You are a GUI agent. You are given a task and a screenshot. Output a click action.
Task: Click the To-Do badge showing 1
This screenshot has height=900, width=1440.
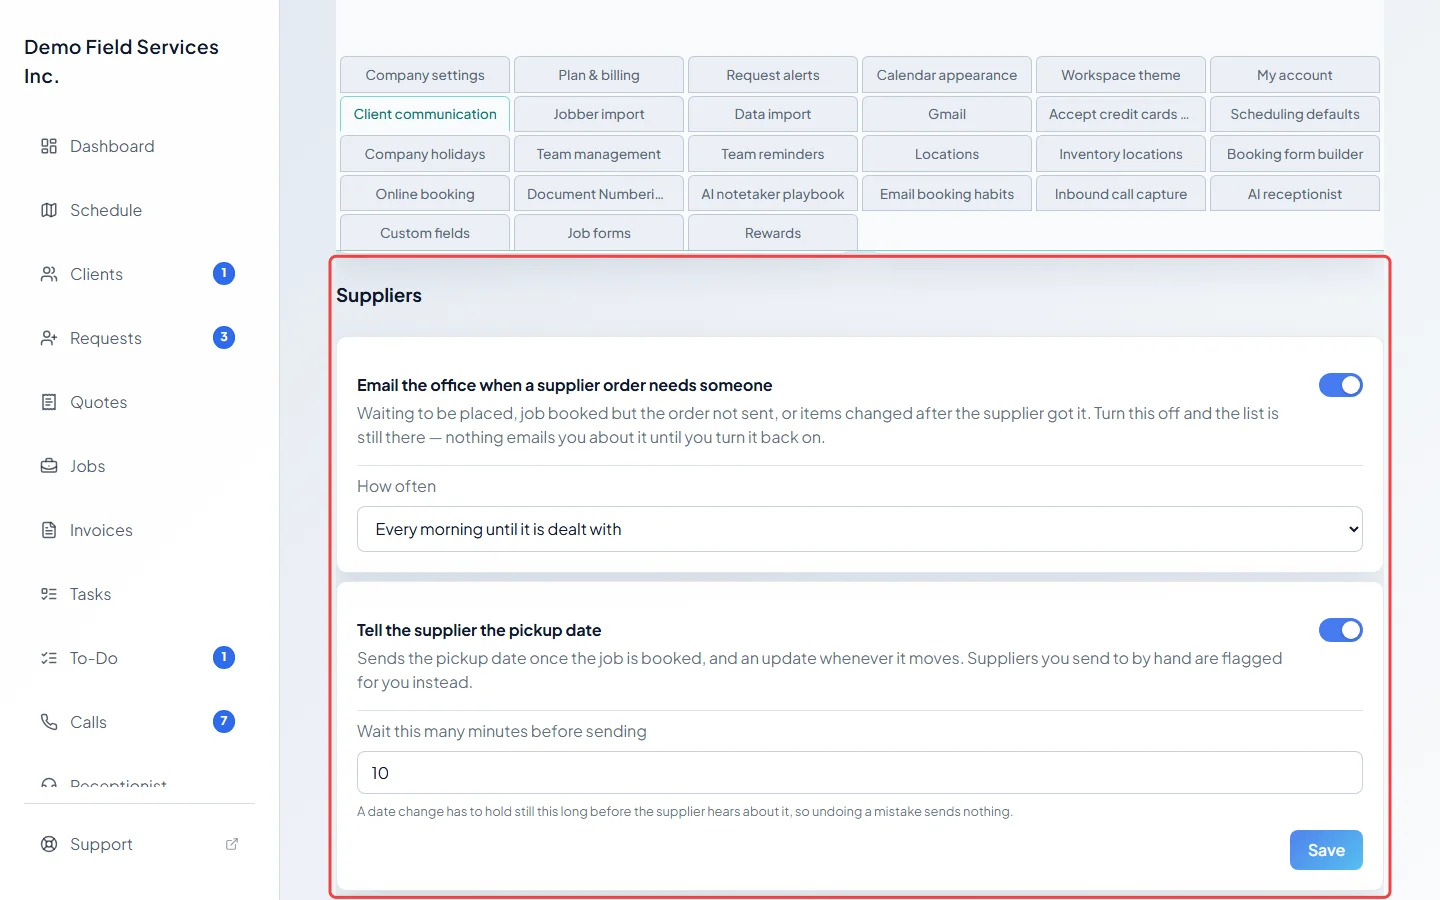[224, 657]
